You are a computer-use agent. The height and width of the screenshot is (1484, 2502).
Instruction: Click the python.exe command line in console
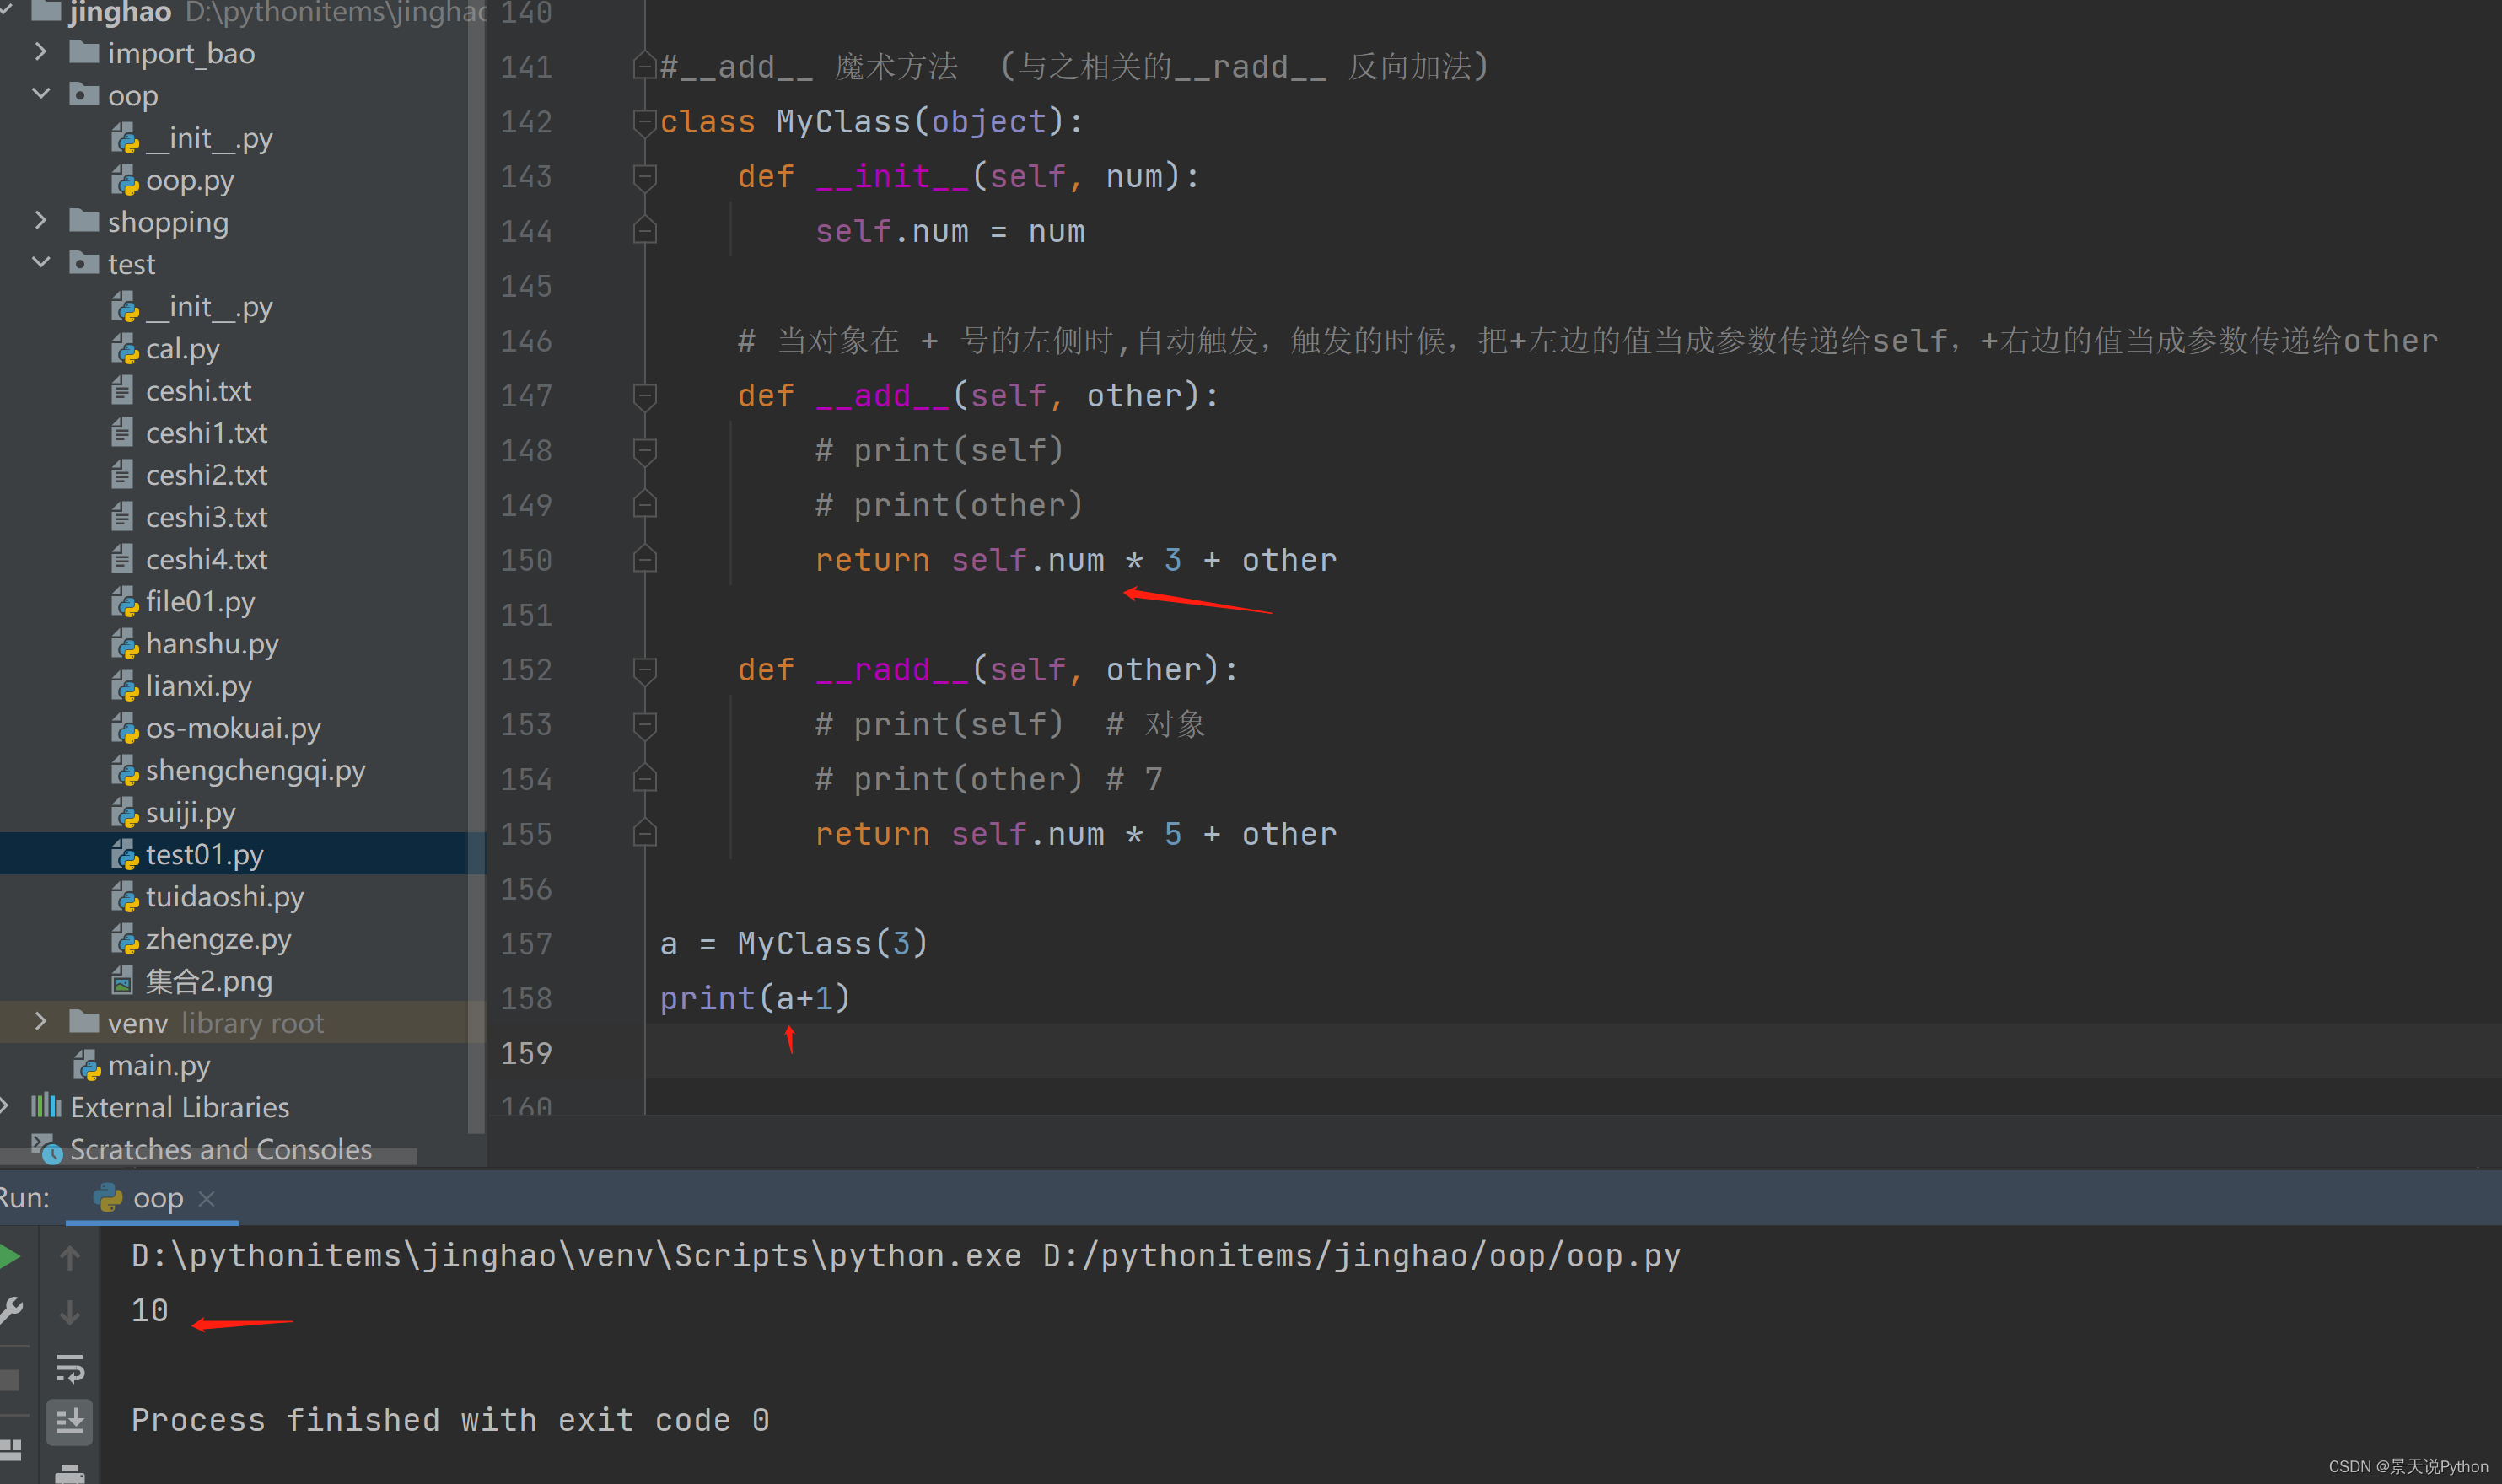[906, 1256]
